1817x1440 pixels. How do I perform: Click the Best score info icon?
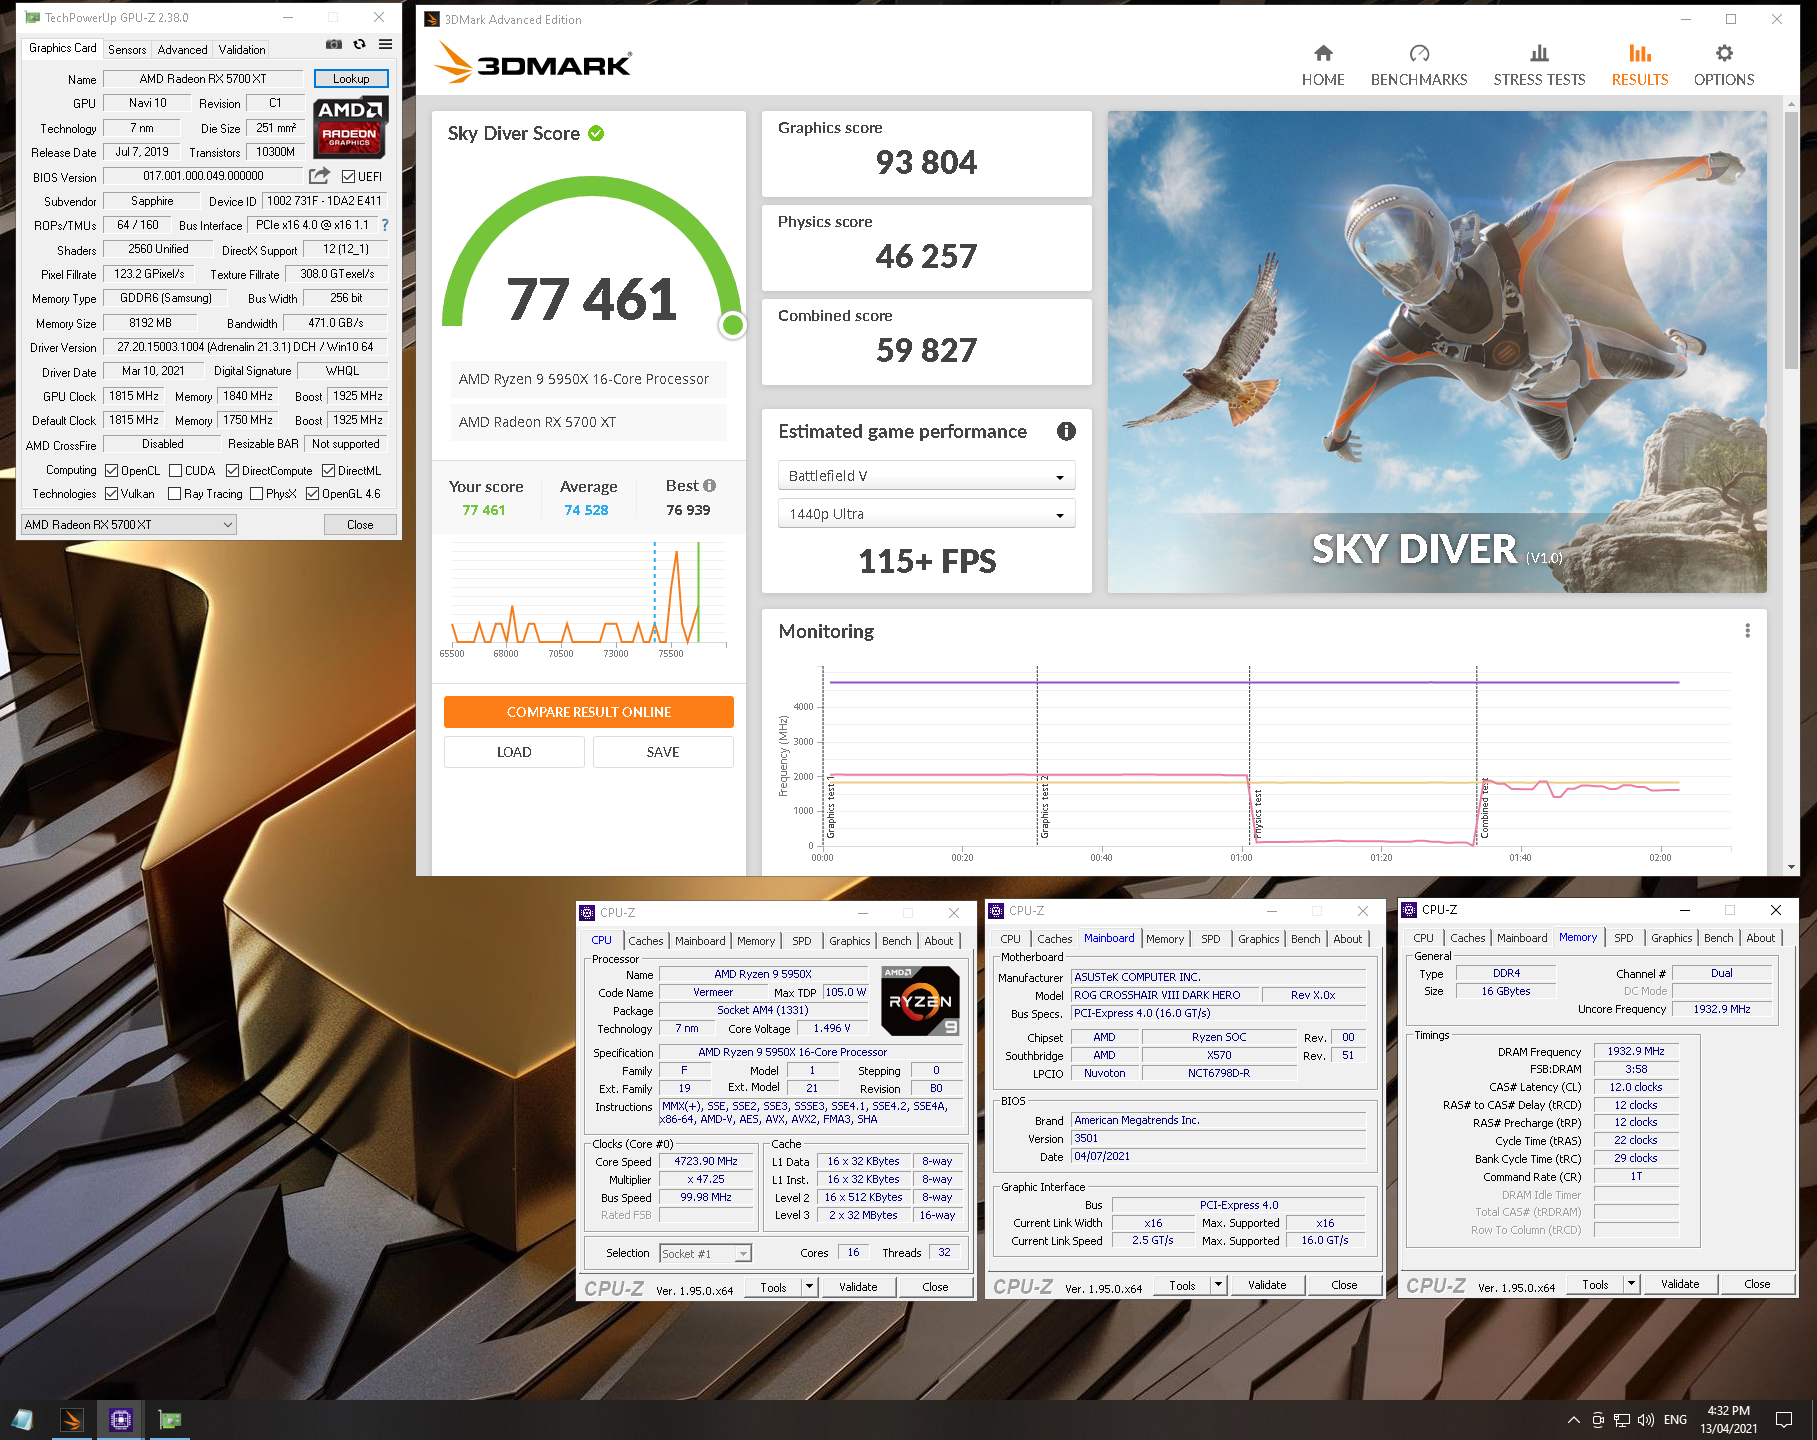click(710, 486)
